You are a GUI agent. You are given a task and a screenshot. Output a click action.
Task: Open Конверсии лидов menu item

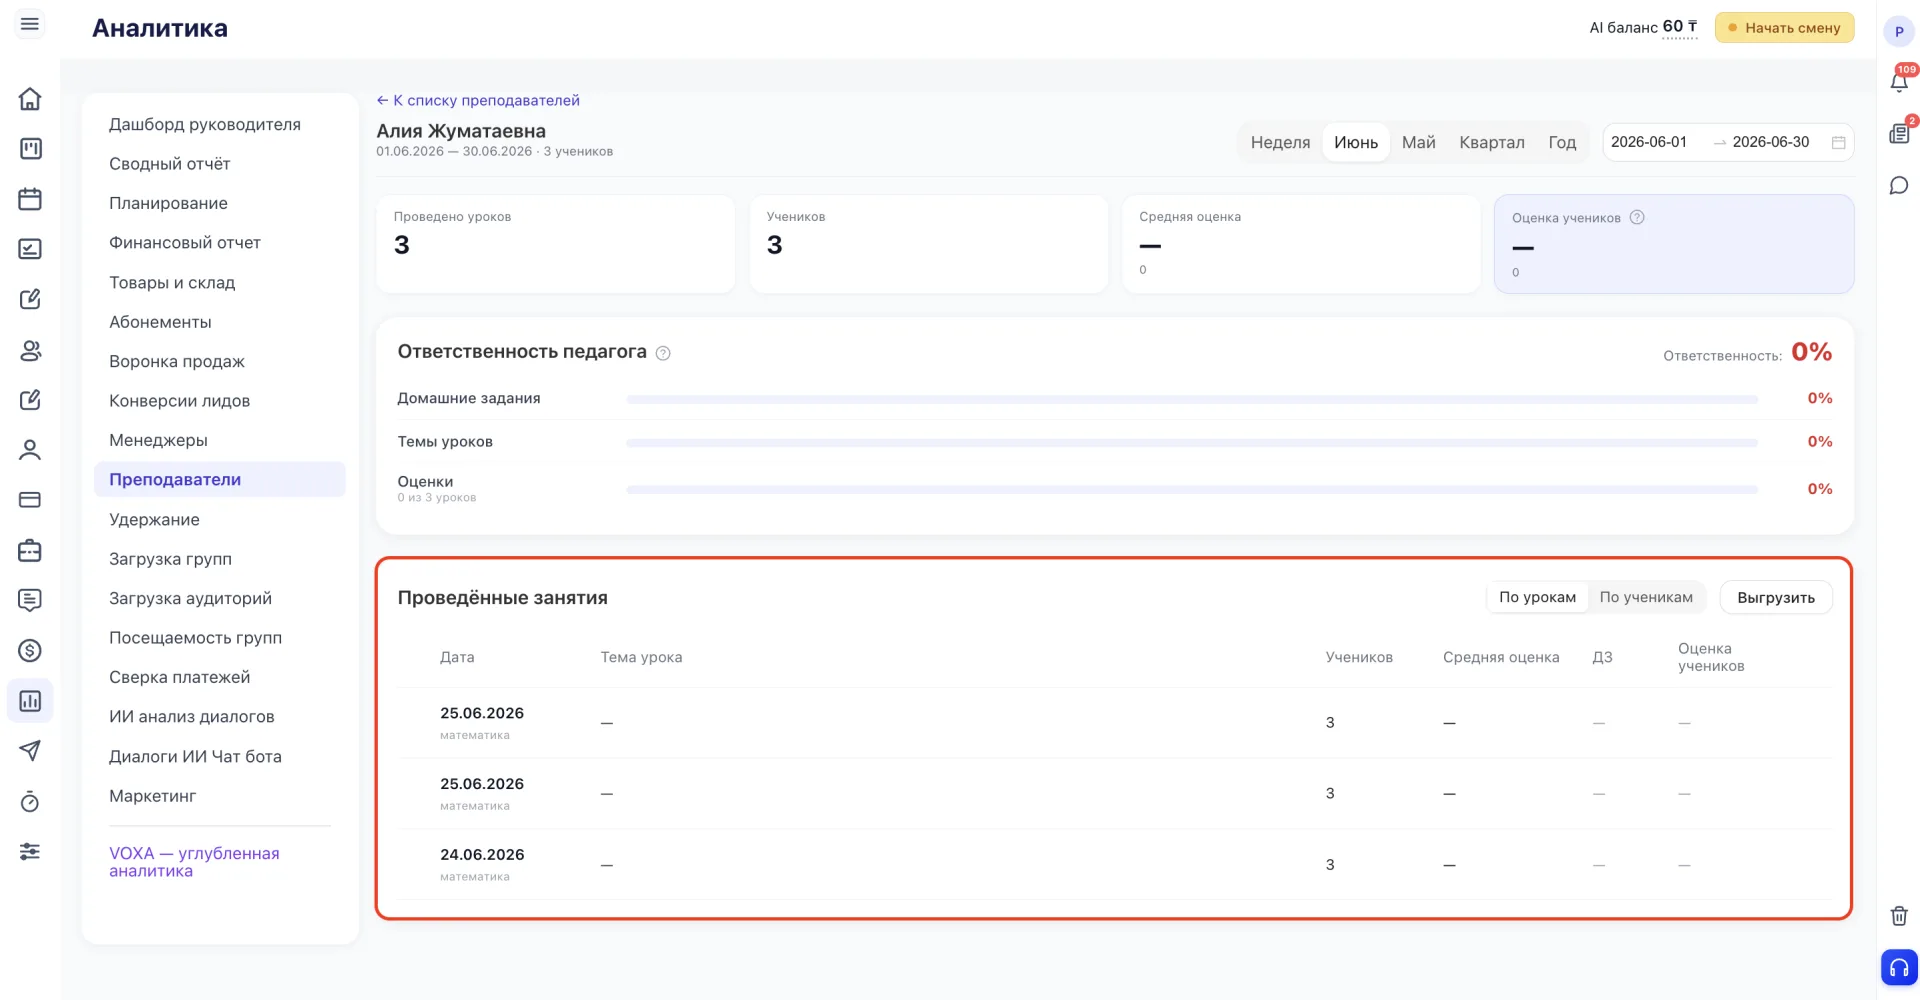[180, 401]
